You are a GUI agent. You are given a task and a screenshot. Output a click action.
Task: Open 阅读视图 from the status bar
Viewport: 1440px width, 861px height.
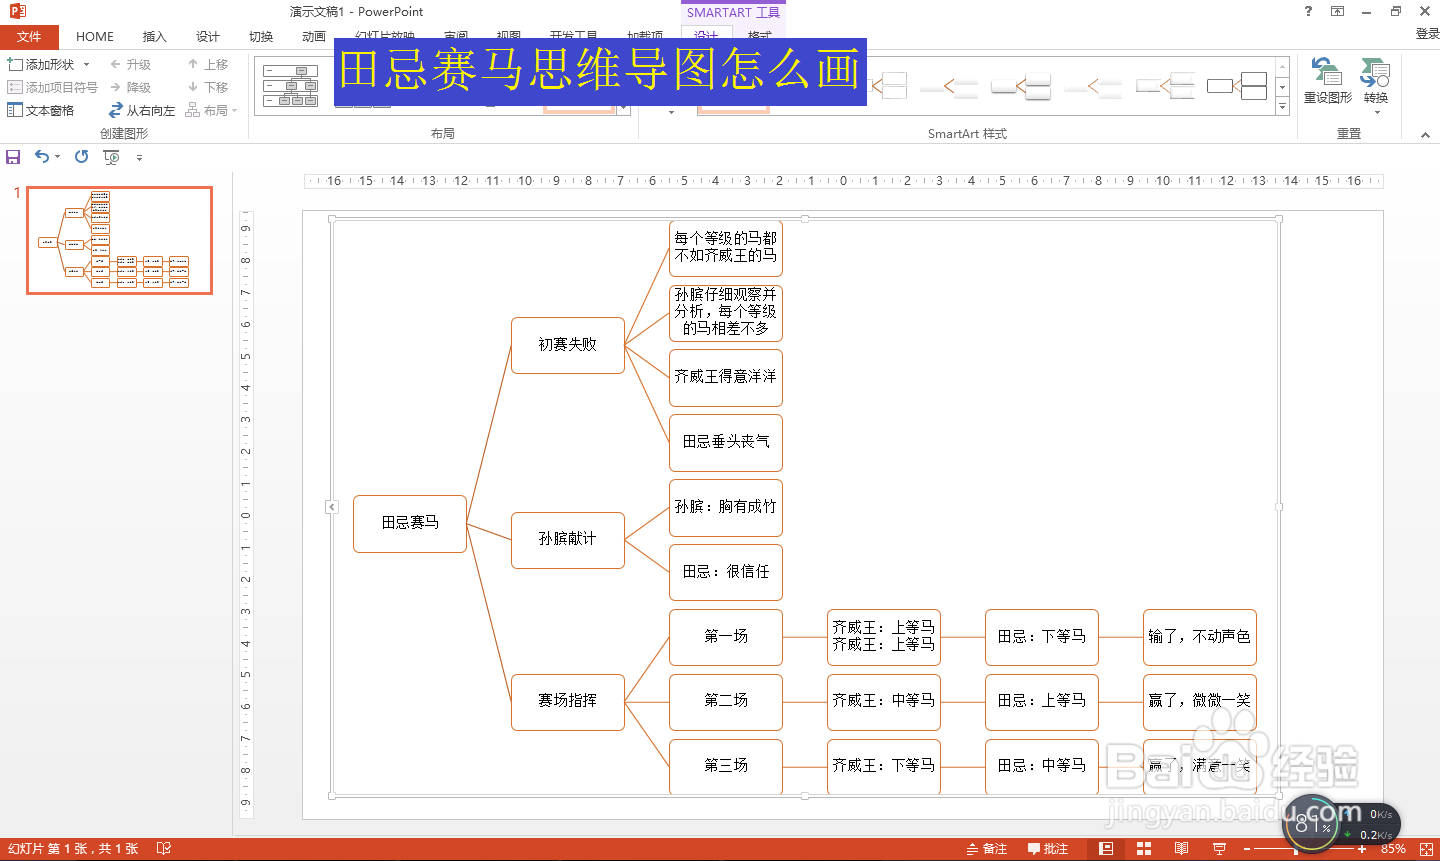pos(1180,848)
